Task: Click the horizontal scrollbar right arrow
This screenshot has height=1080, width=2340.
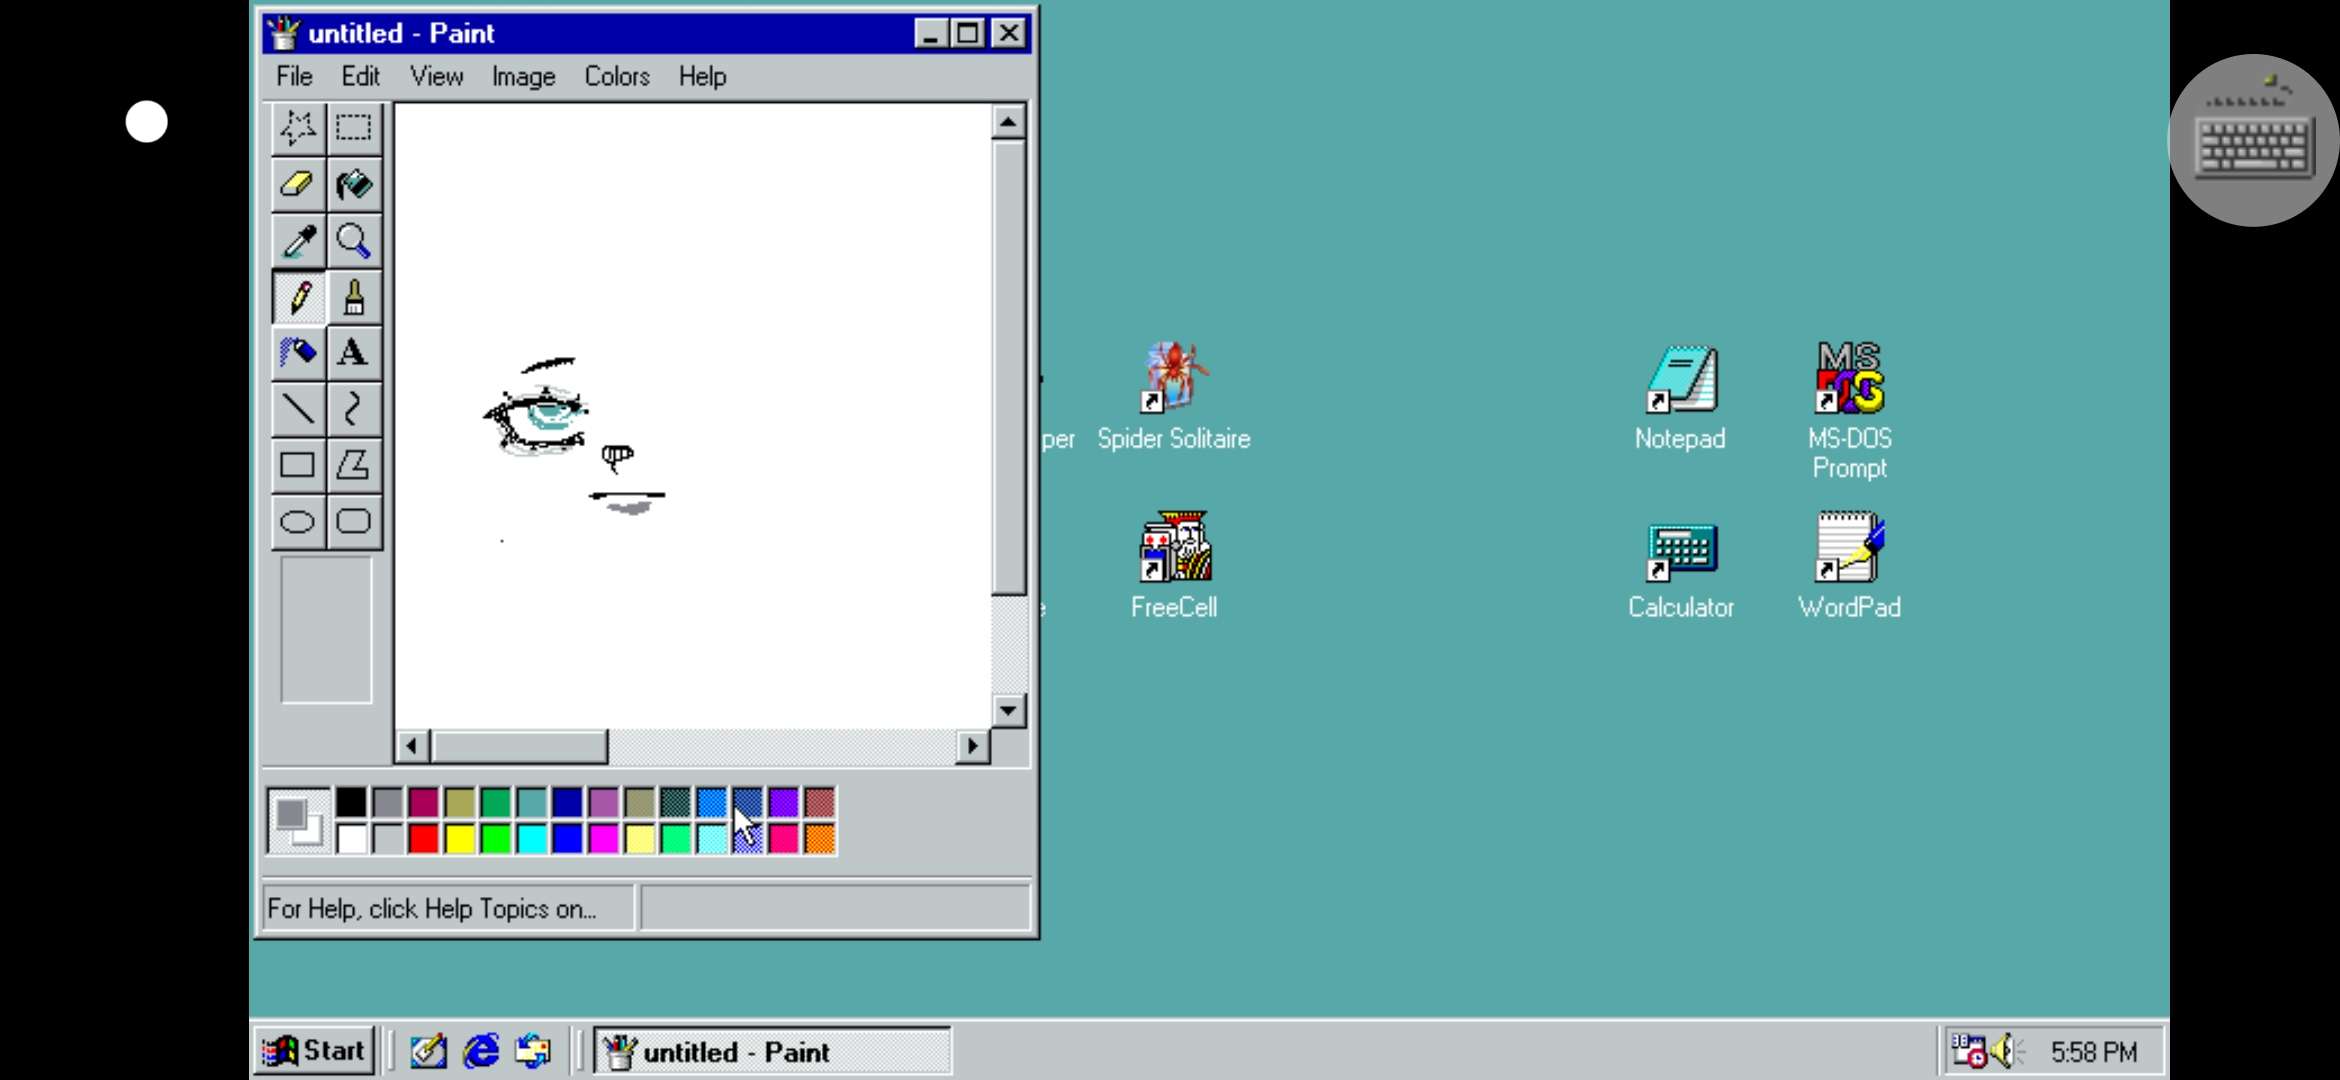Action: [972, 746]
